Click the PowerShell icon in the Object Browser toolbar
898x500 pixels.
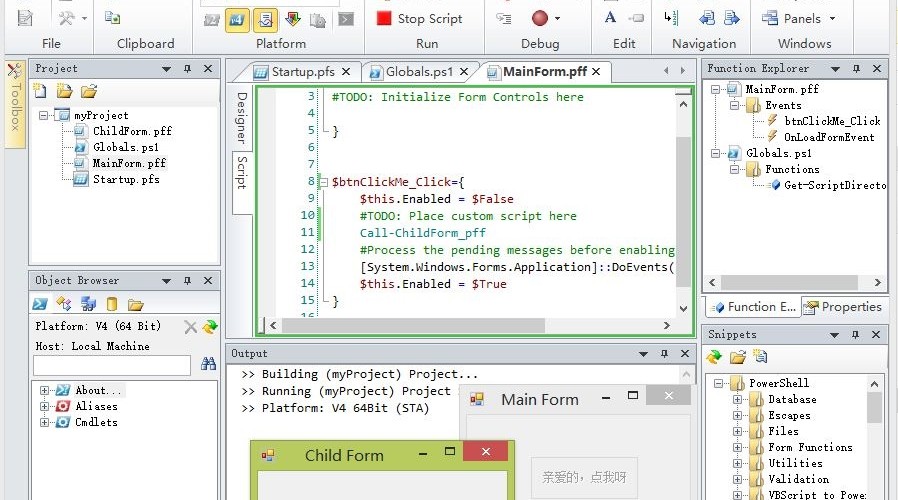(x=40, y=304)
